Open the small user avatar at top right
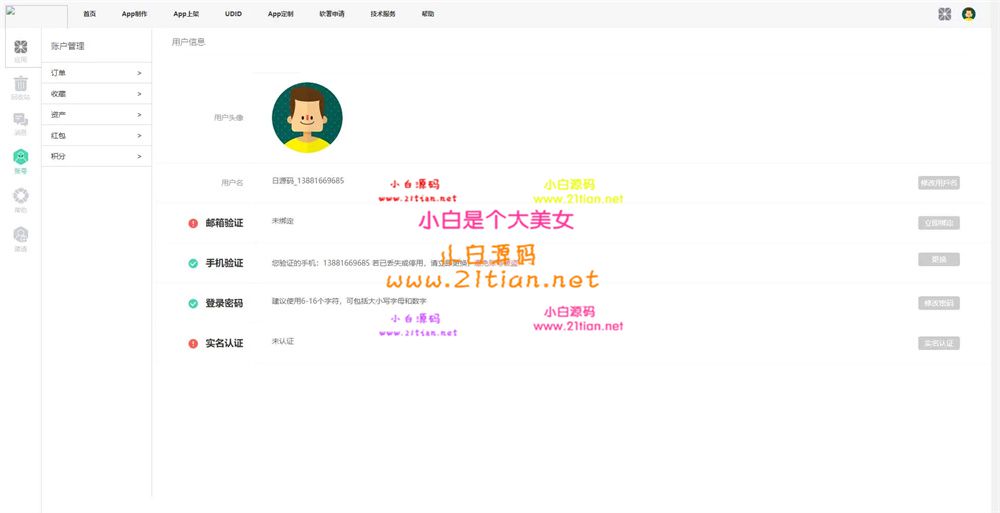The image size is (1000, 513). coord(968,14)
